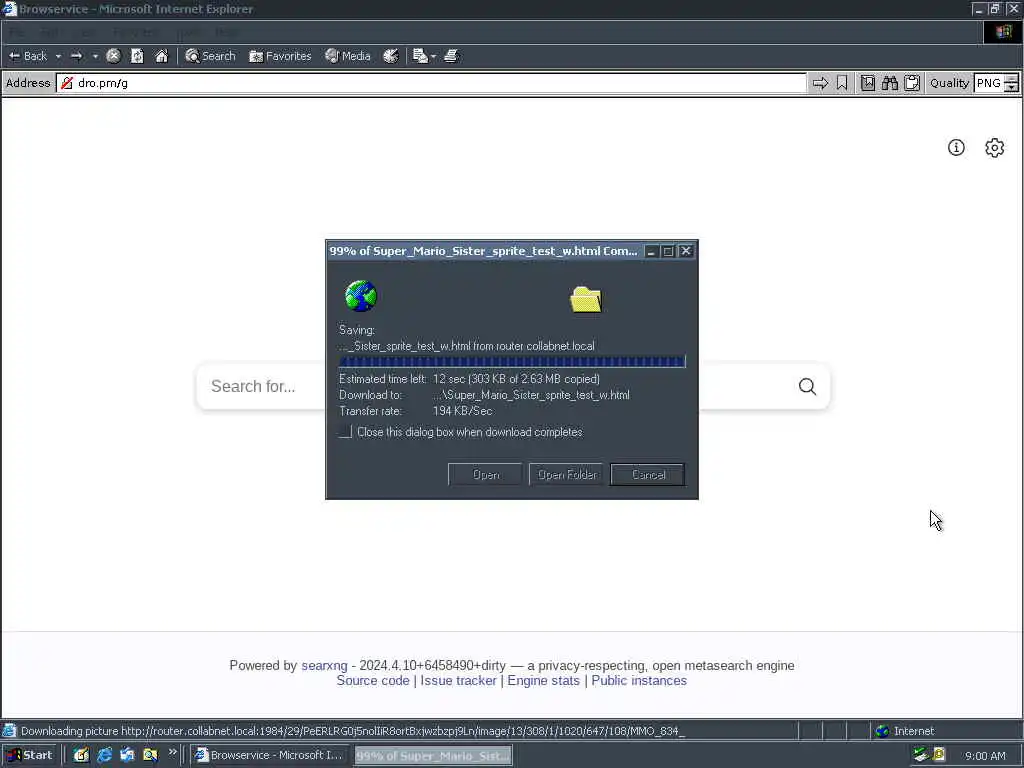Open the Source code footer link
The height and width of the screenshot is (768, 1024).
[372, 680]
